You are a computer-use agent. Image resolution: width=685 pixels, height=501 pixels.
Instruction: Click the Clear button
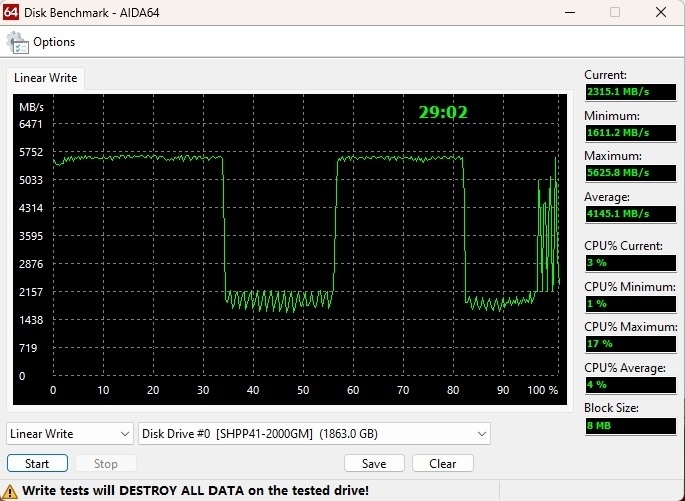tap(443, 463)
